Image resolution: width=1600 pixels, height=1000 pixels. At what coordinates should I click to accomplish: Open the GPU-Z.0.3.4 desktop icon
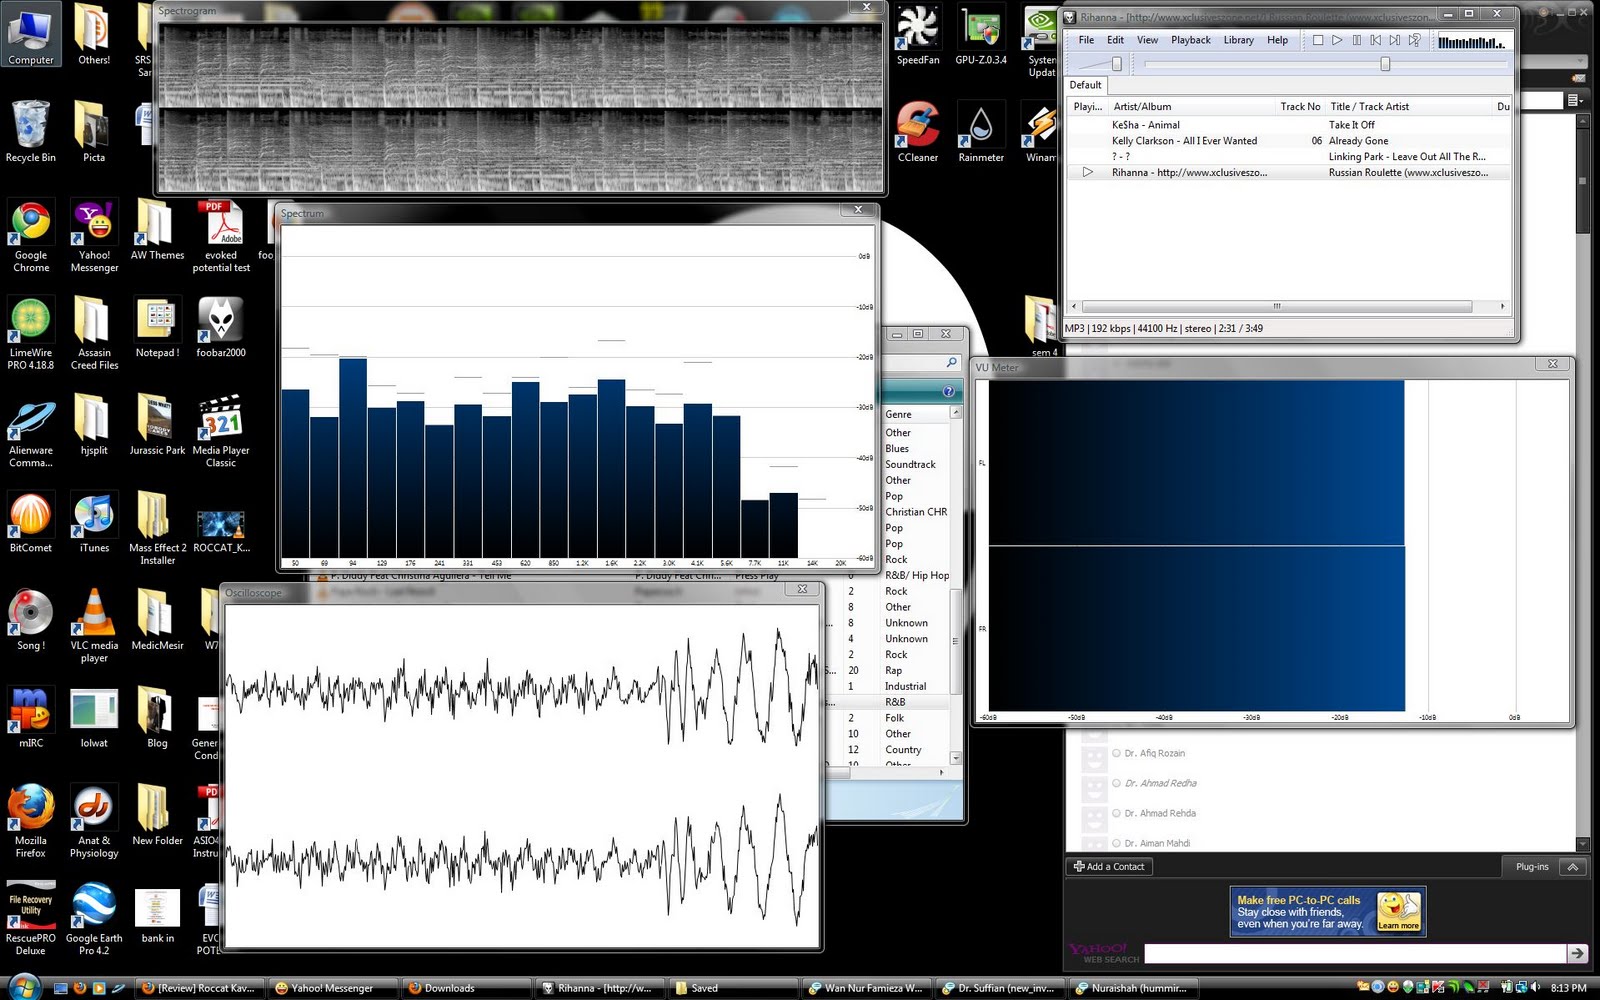pos(981,36)
